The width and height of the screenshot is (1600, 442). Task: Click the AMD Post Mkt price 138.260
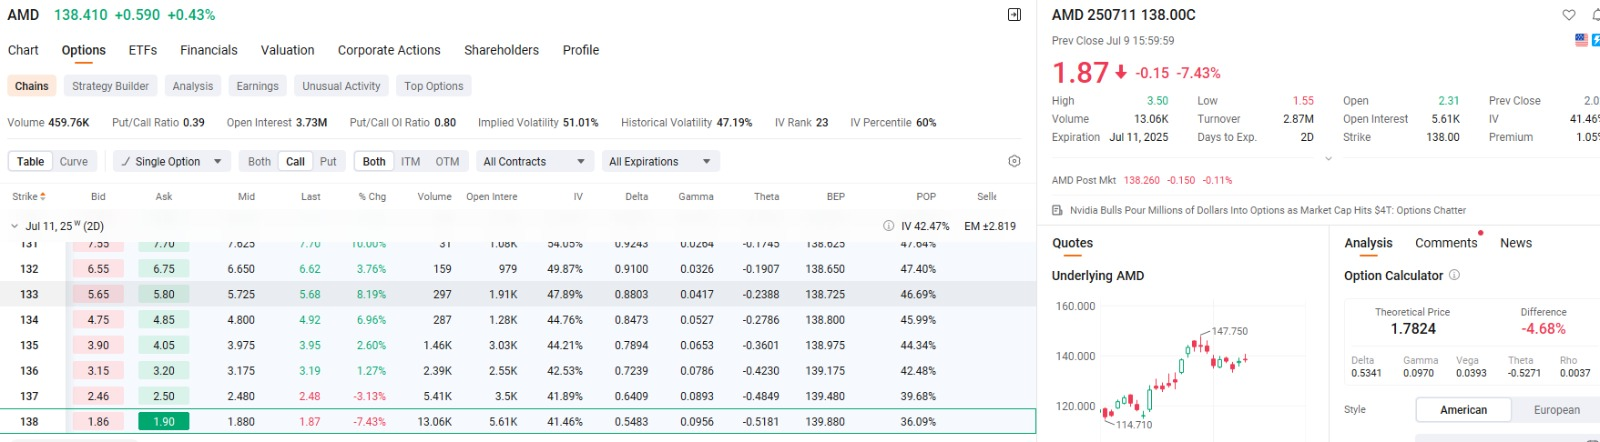pos(1141,181)
